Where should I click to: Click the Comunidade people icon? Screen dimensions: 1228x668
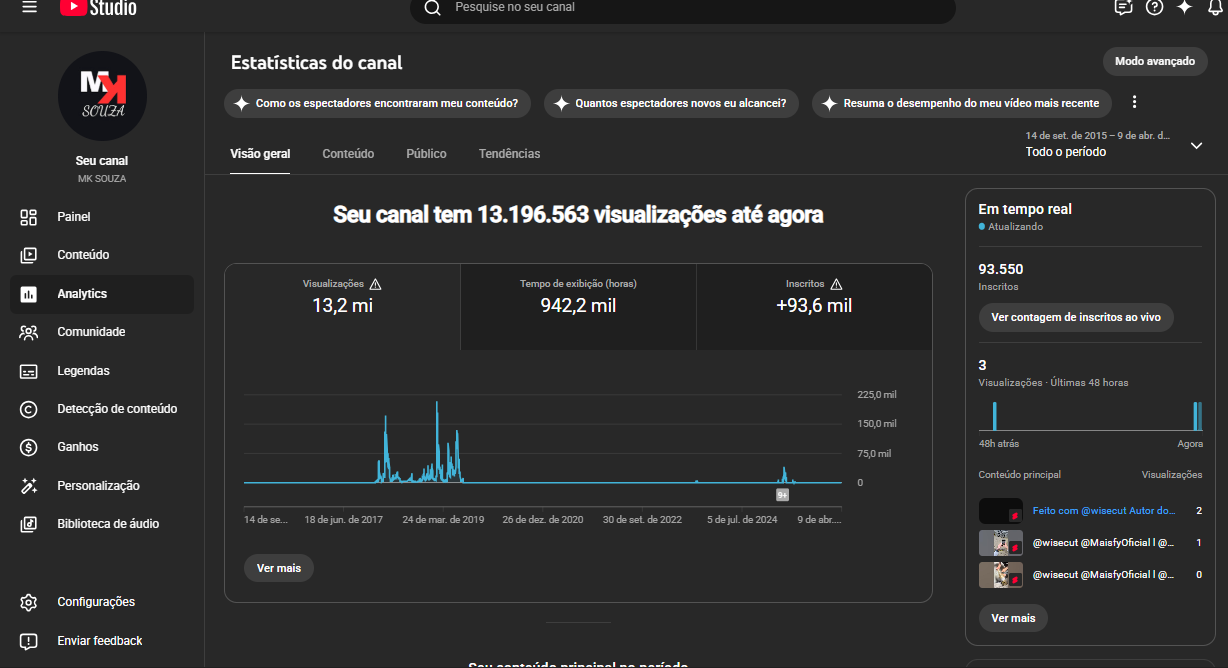pos(28,332)
